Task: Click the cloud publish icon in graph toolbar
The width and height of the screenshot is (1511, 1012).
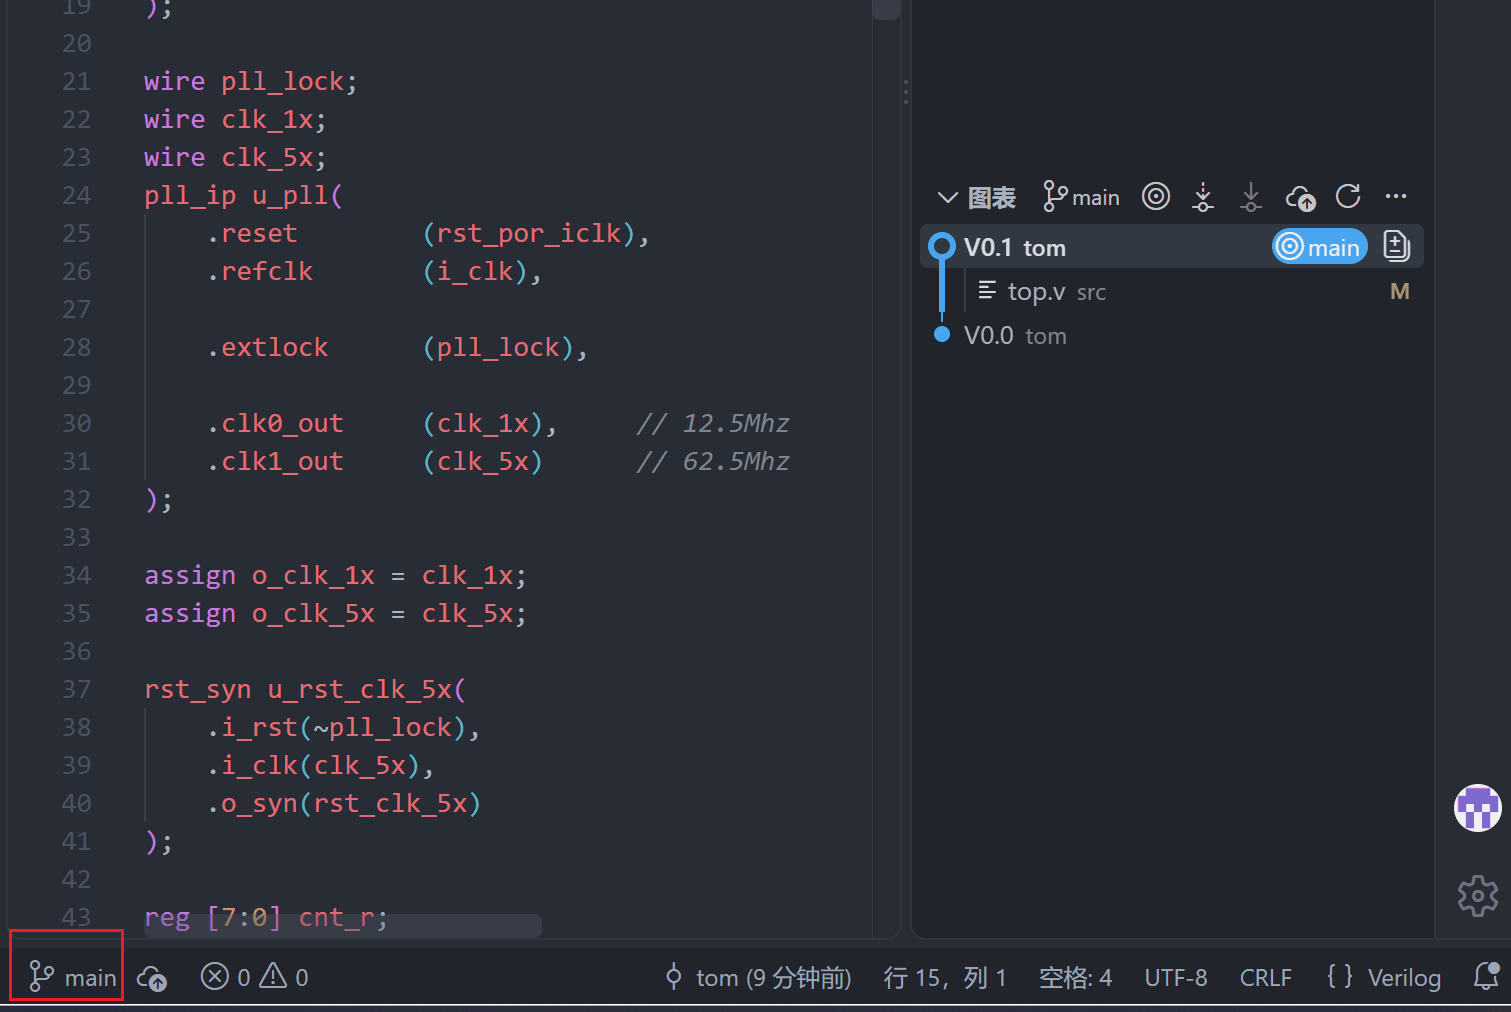Action: pyautogui.click(x=1300, y=197)
